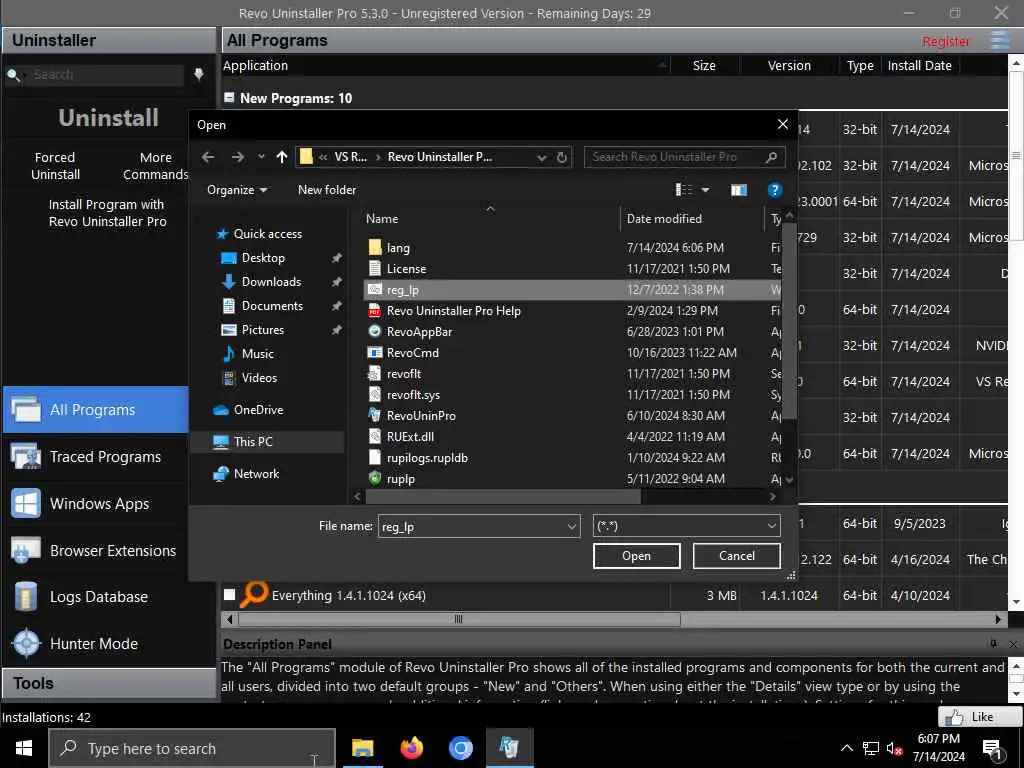Image resolution: width=1024 pixels, height=768 pixels.
Task: Open Logs Database module
Action: tap(95, 597)
